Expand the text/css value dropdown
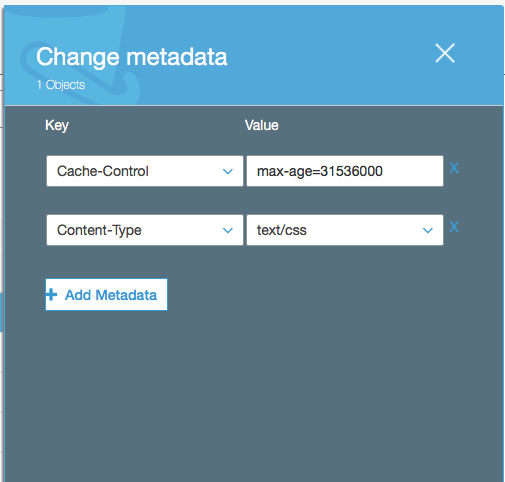505x482 pixels. [x=345, y=230]
